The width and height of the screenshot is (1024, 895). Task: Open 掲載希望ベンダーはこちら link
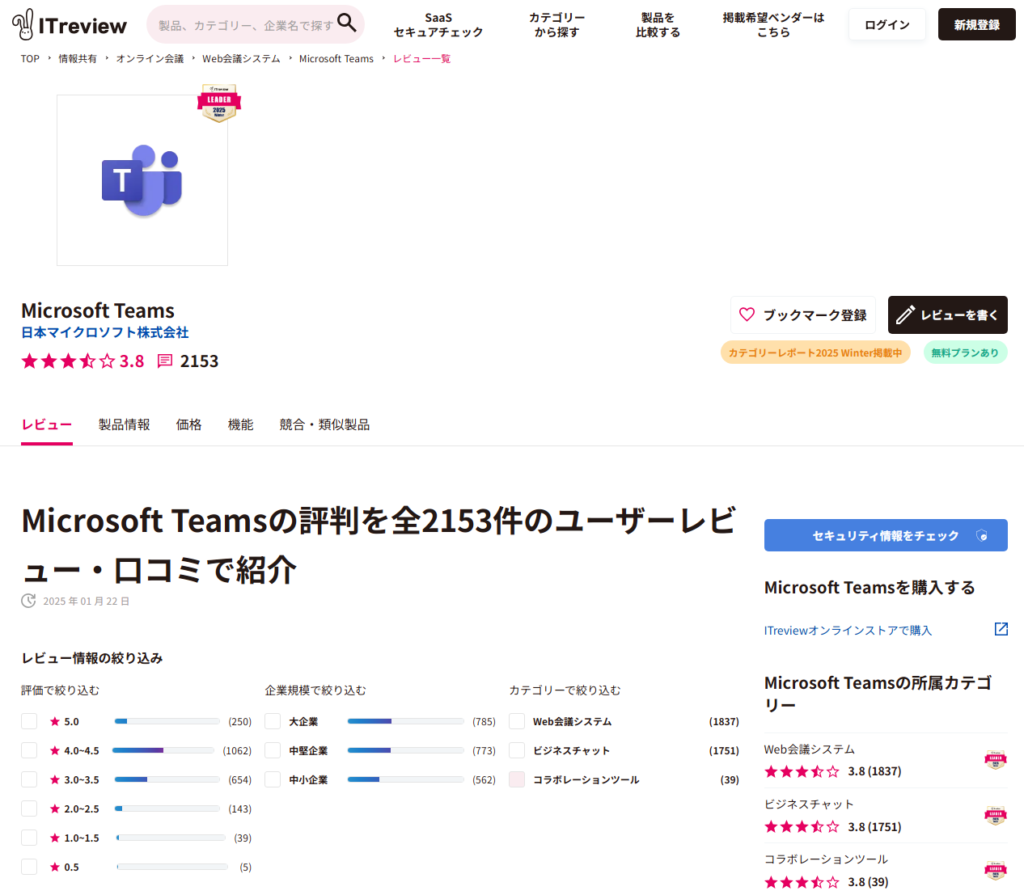[773, 25]
